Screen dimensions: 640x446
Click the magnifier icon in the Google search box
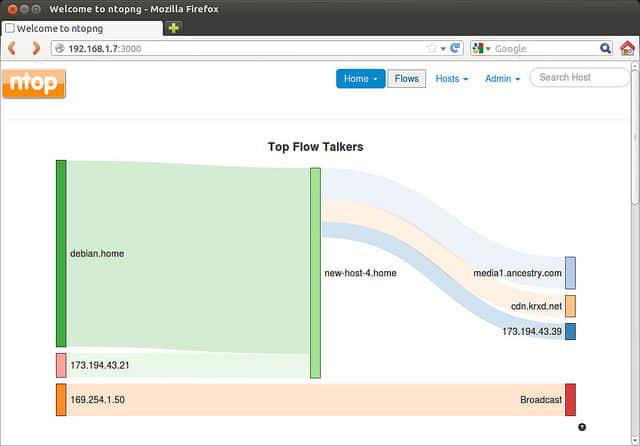point(605,48)
